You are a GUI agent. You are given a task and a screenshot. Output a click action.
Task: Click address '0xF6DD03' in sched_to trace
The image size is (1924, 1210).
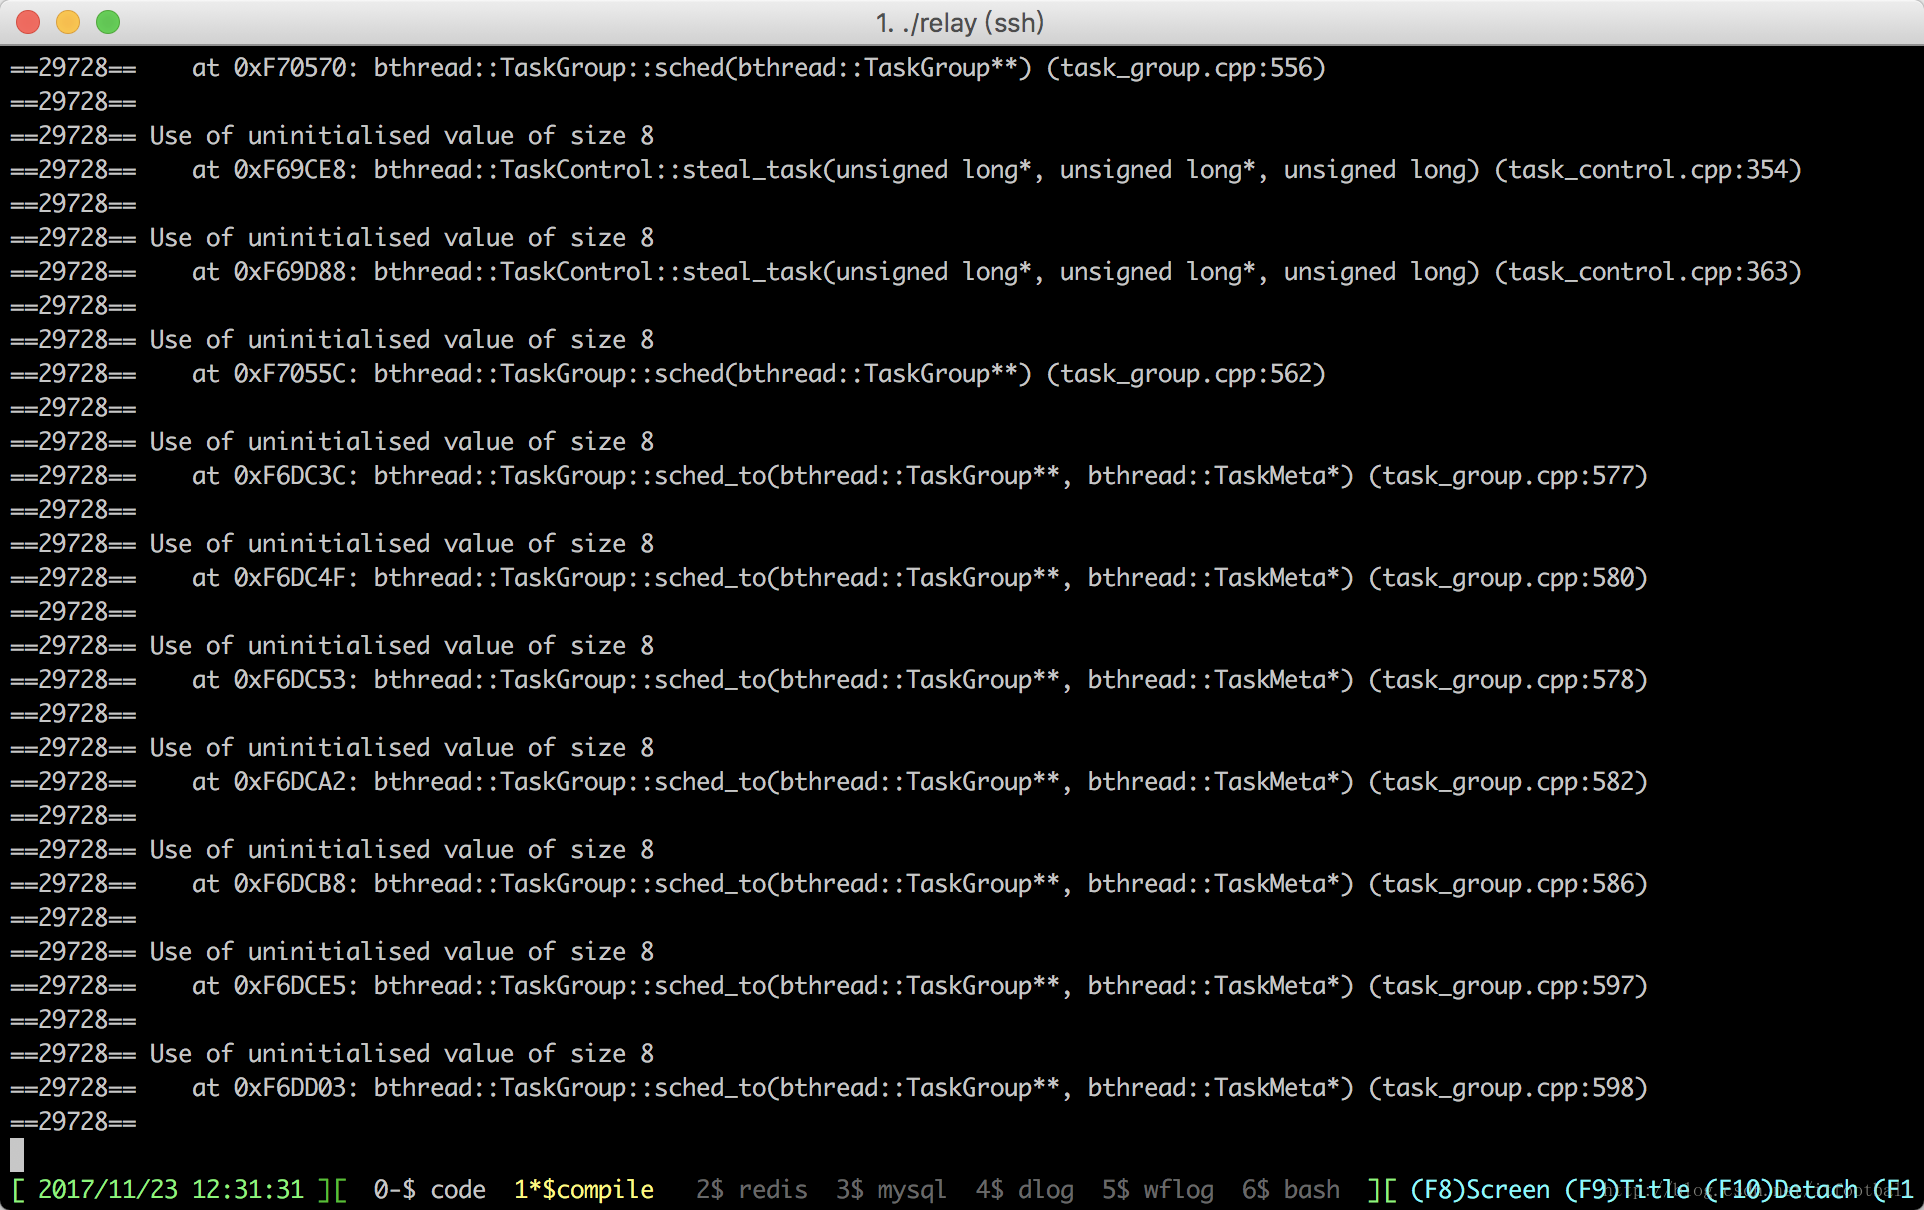coord(290,1088)
